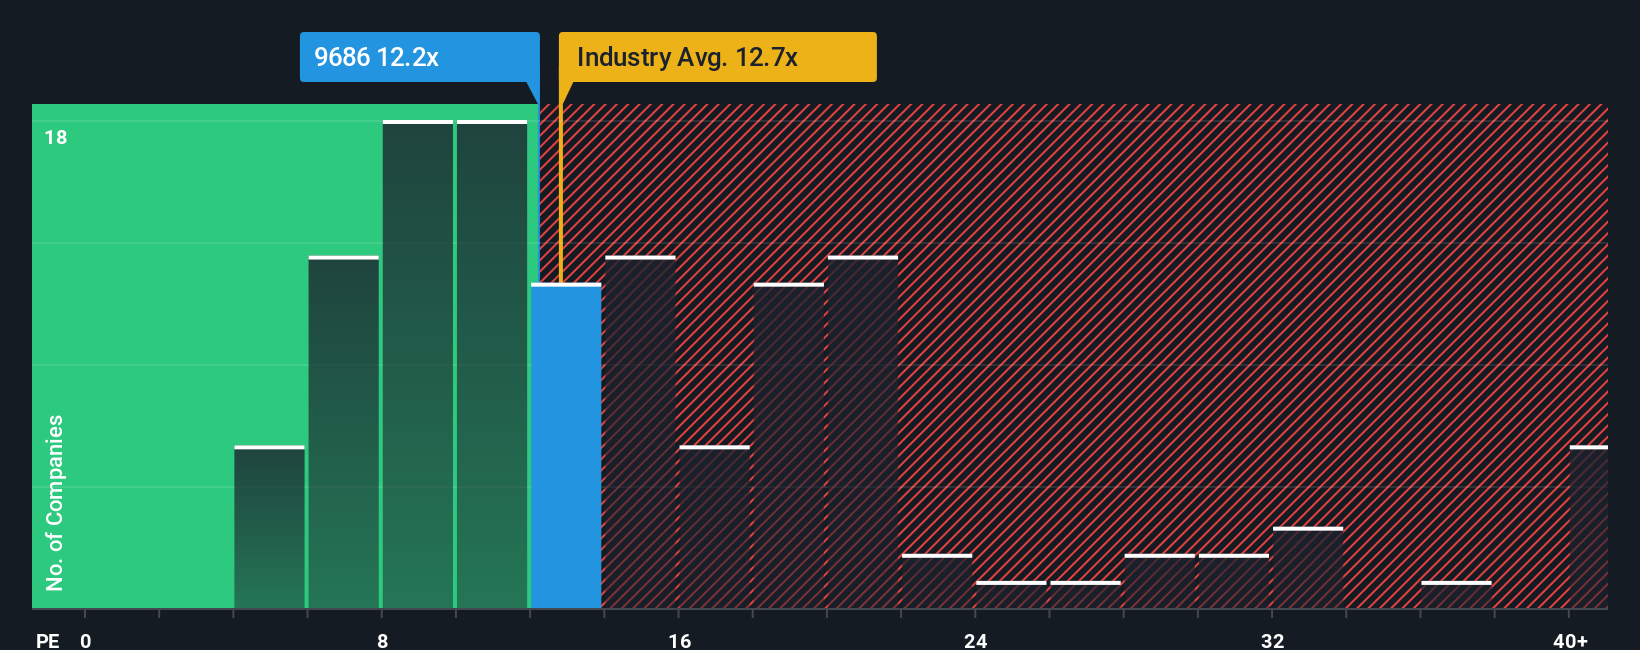Screen dimensions: 1640x650
Task: Click the tall bar starting at PE 8
Action: click(418, 364)
